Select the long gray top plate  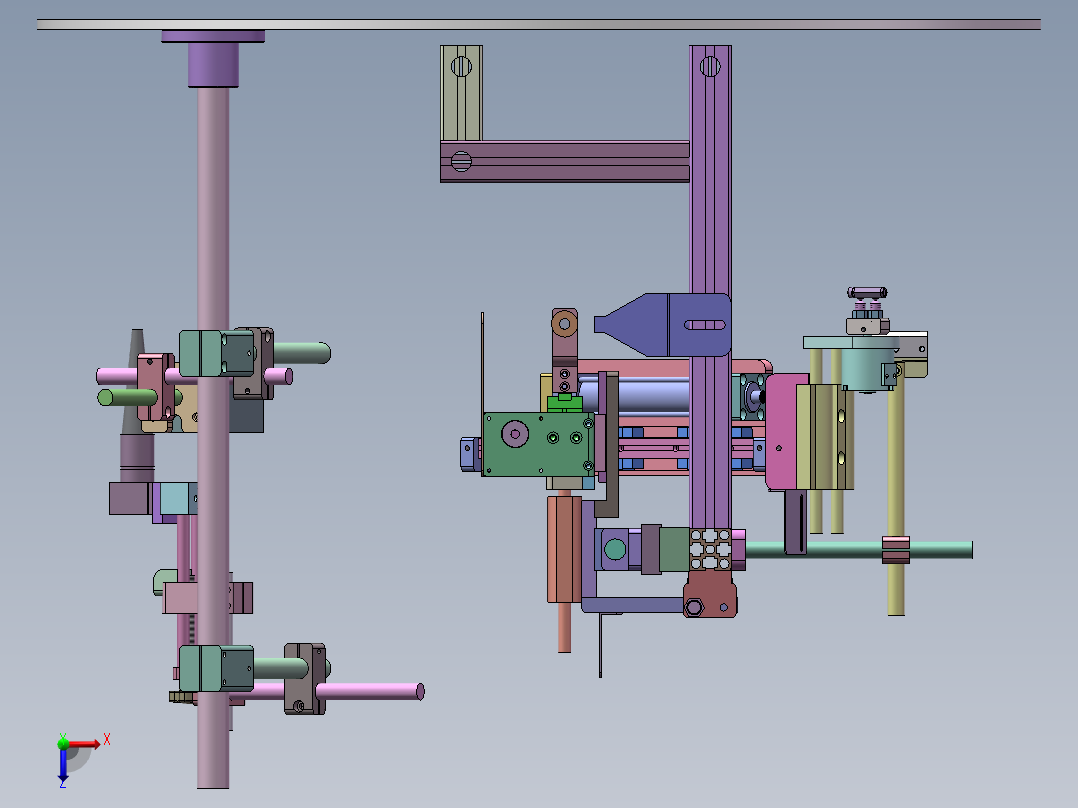point(538,25)
